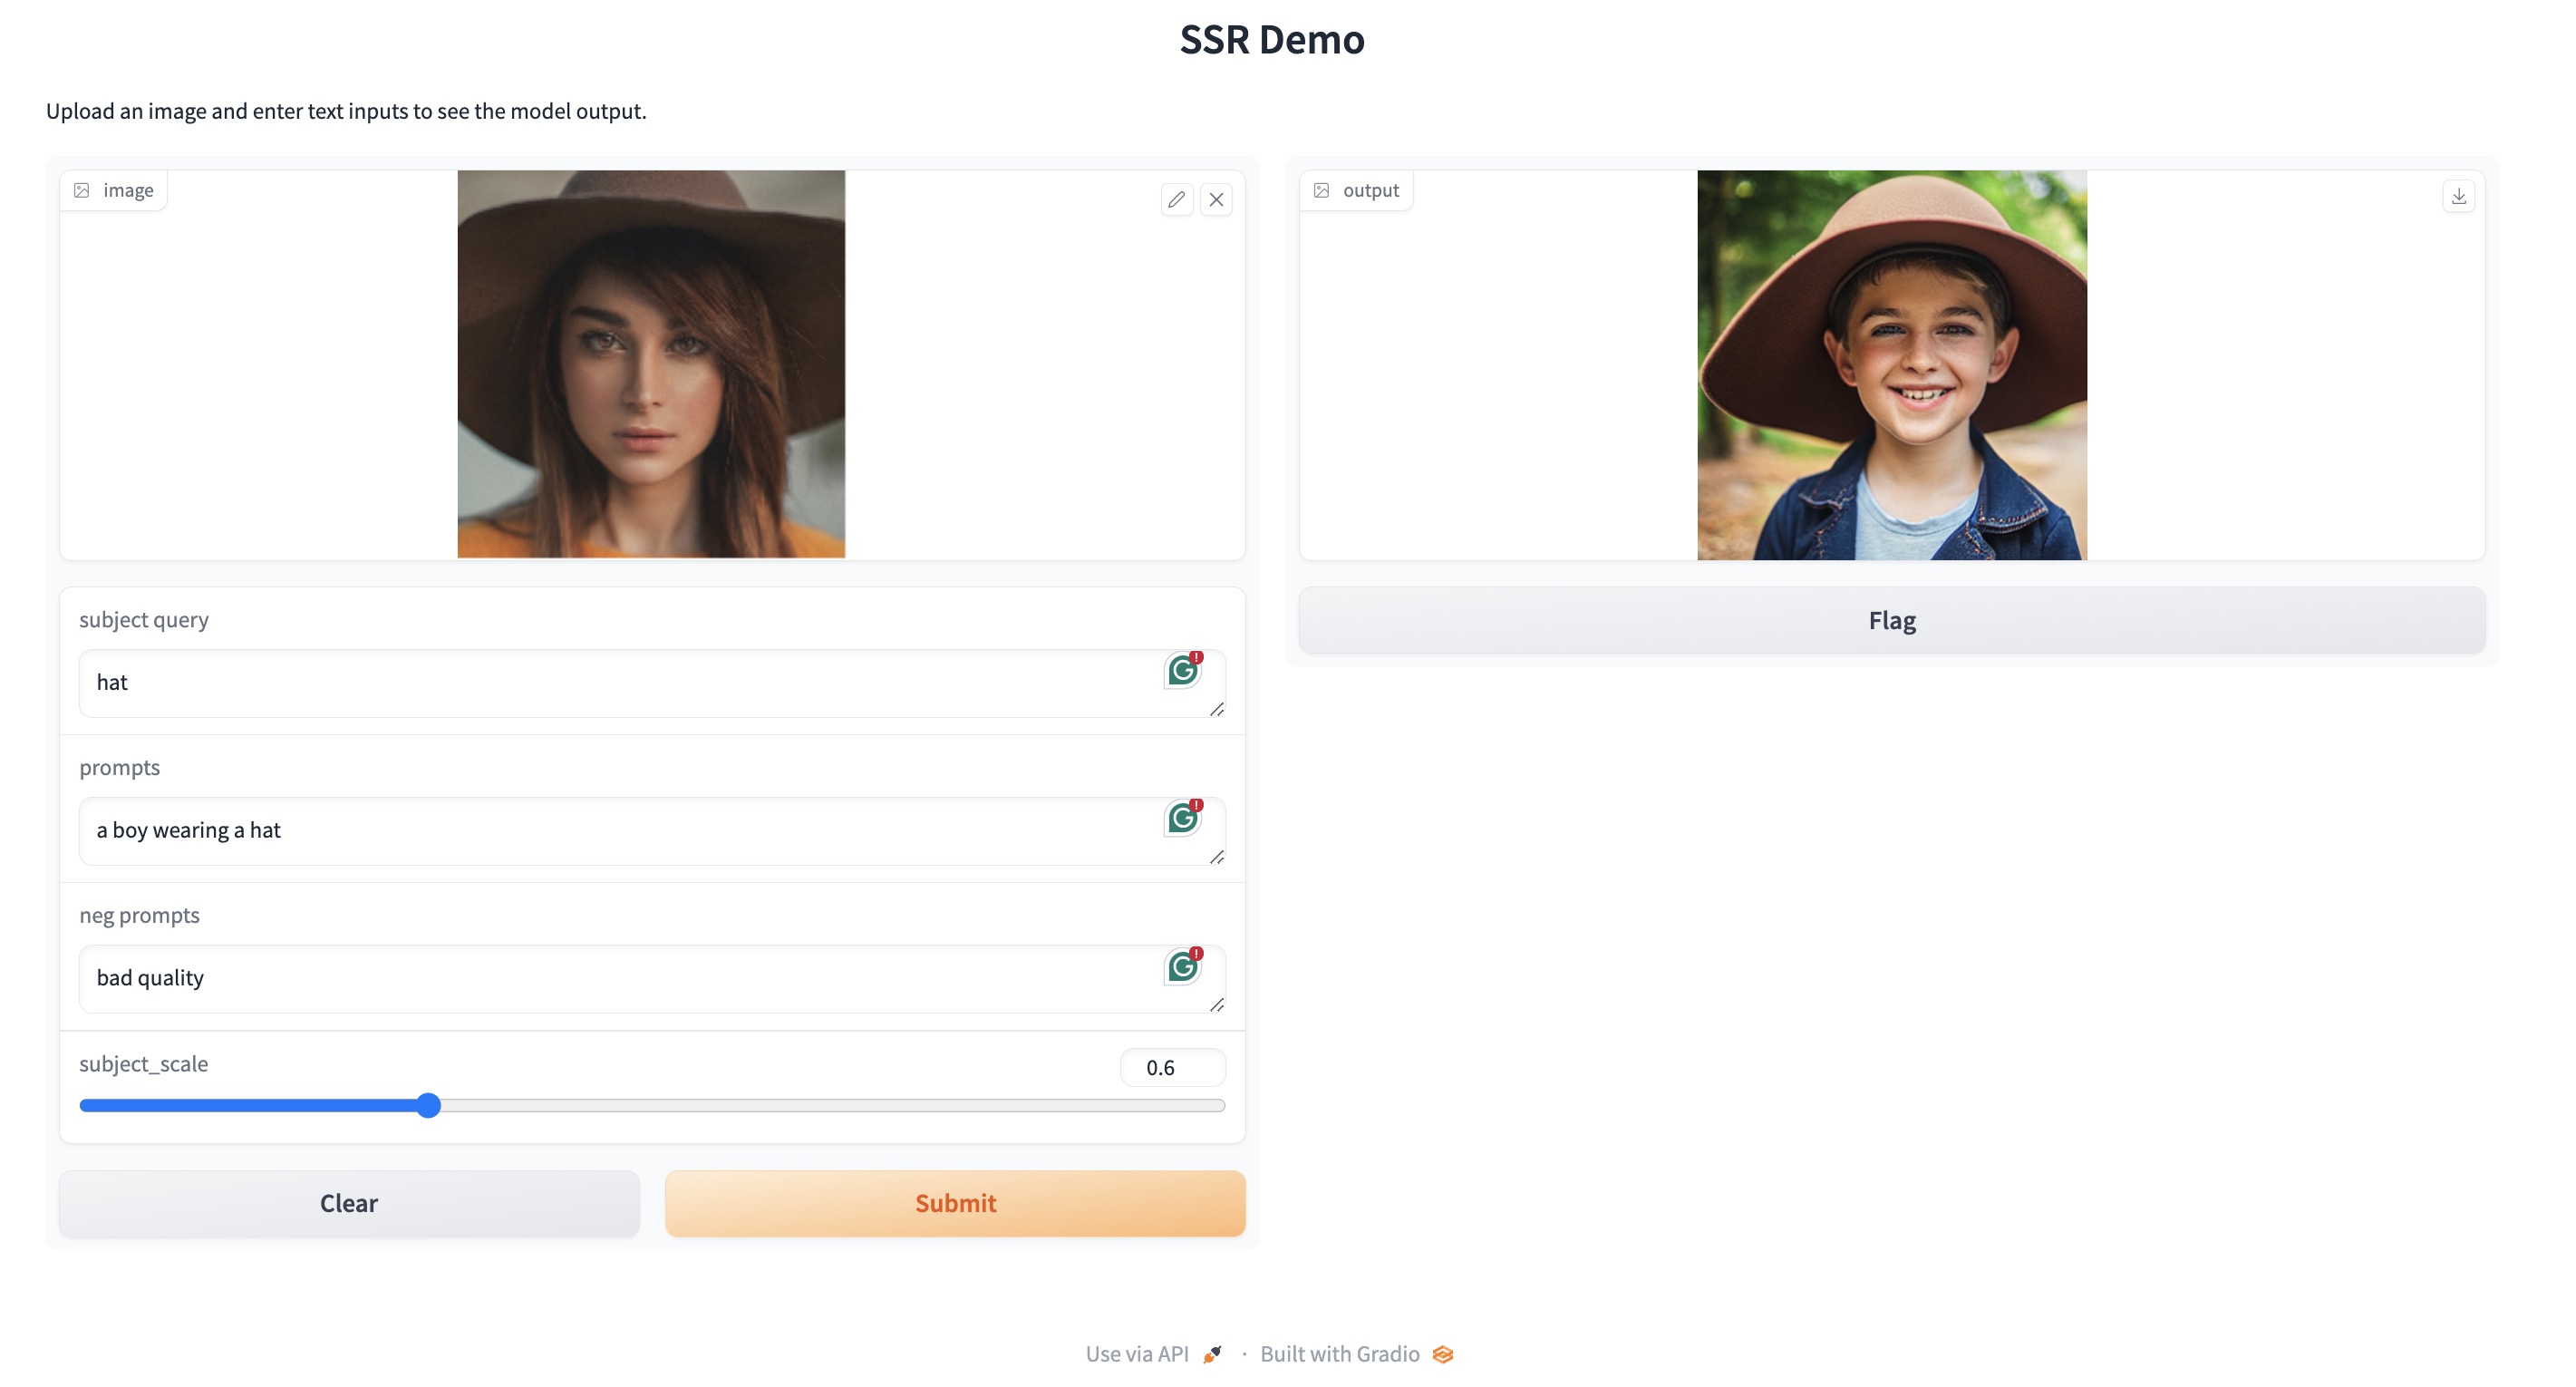Click resize handle of prompts textbox
This screenshot has width=2576, height=1387.
(1217, 857)
